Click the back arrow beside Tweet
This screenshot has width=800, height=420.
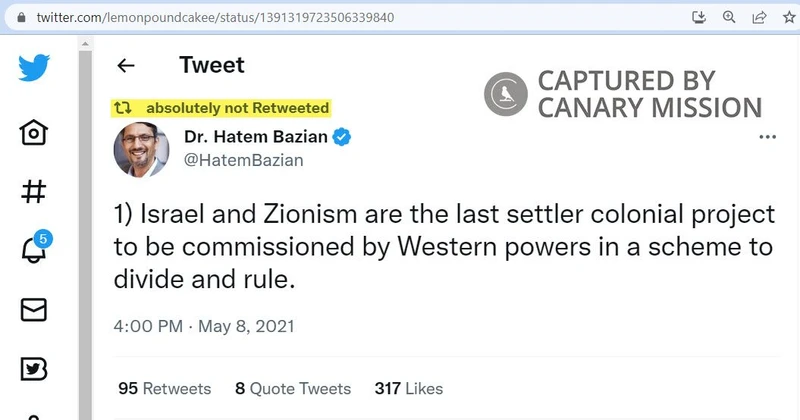coord(126,66)
